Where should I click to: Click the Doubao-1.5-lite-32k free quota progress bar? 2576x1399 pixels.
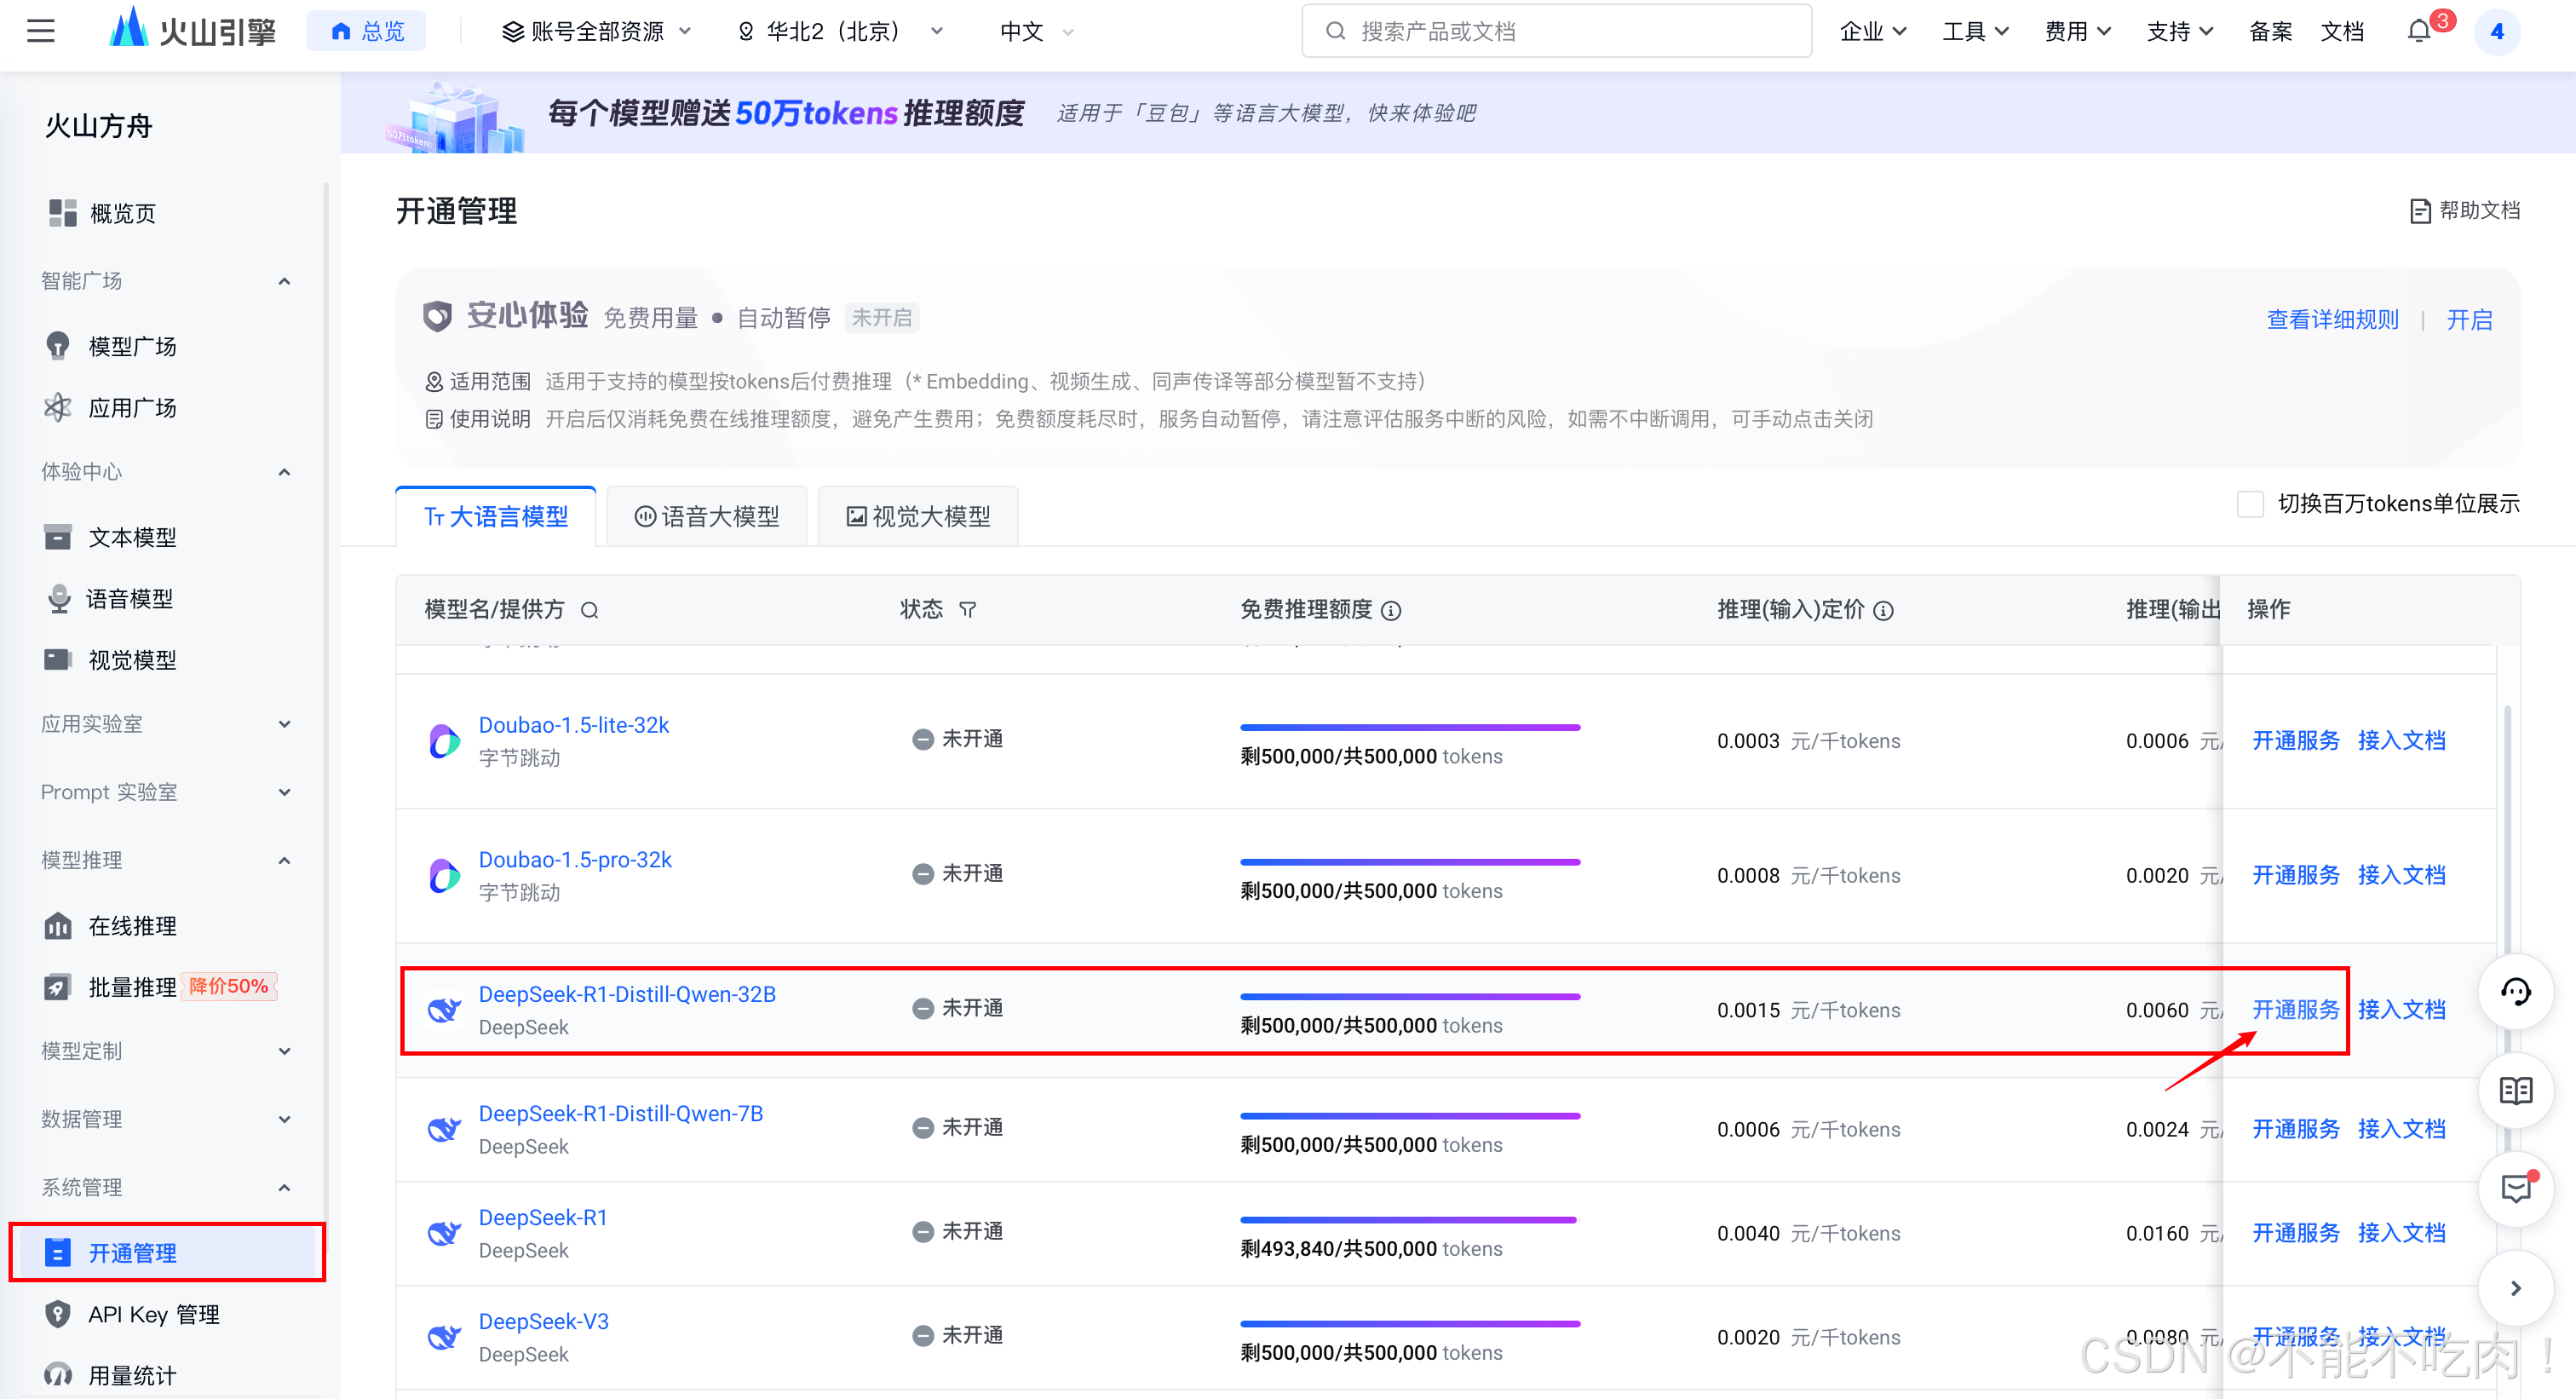point(1409,727)
